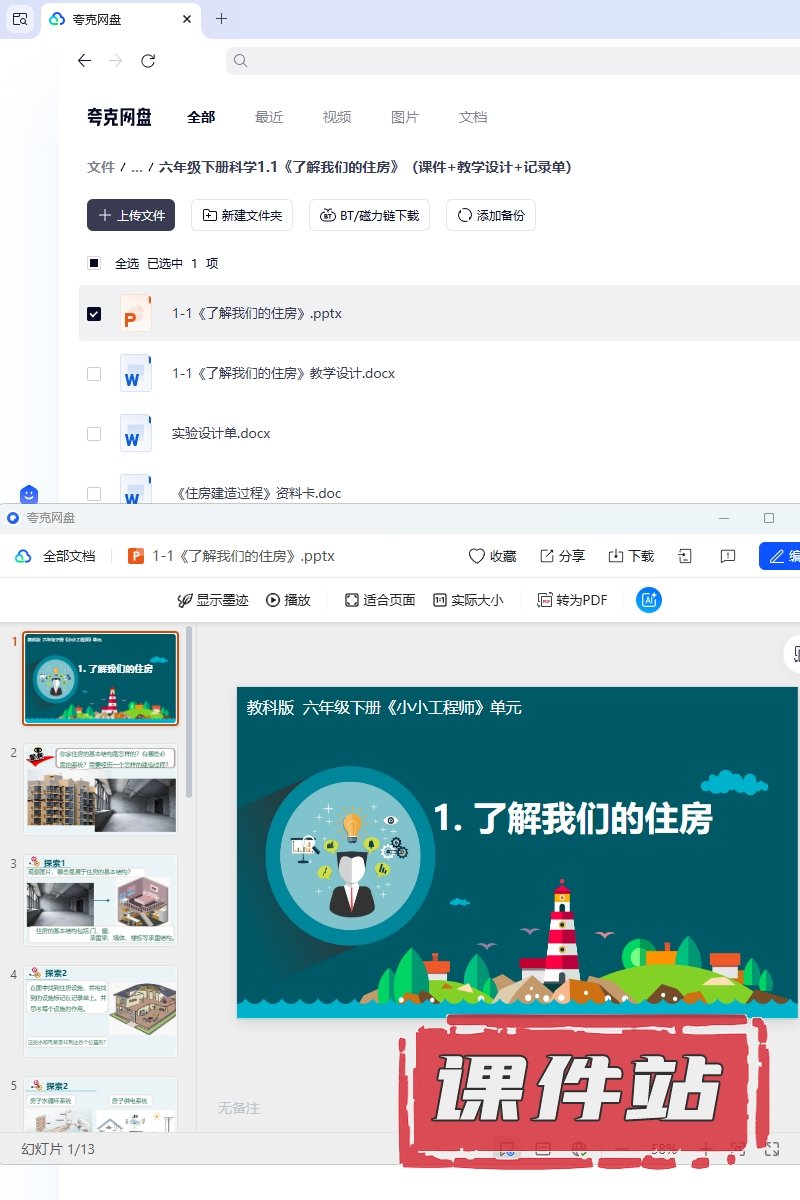Screen dimensions: 800x1200
Task: Start slideshow with 播放 button
Action: pyautogui.click(x=288, y=600)
